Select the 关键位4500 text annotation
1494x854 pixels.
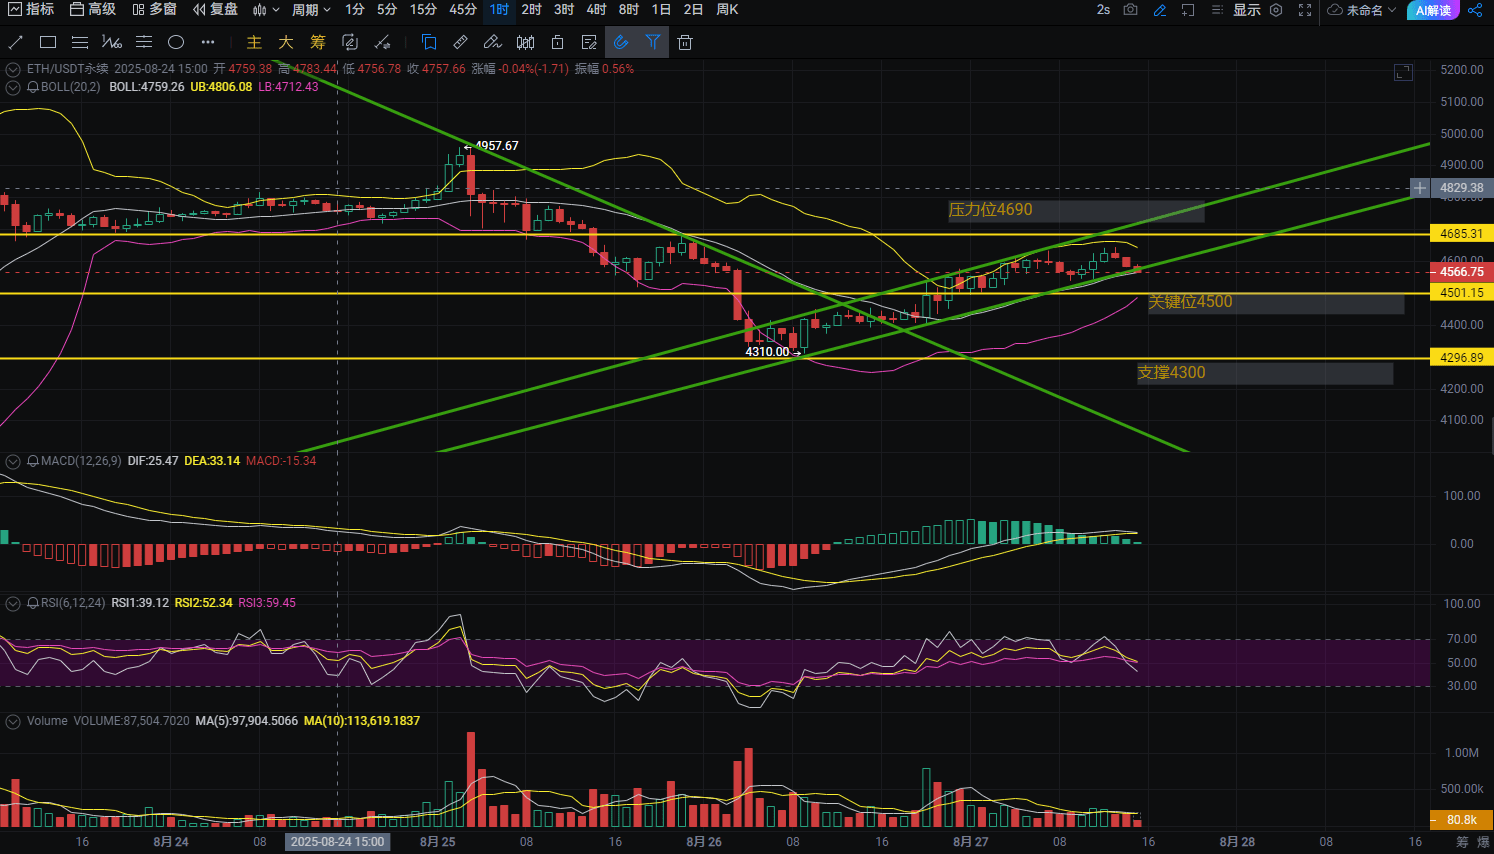point(1190,302)
